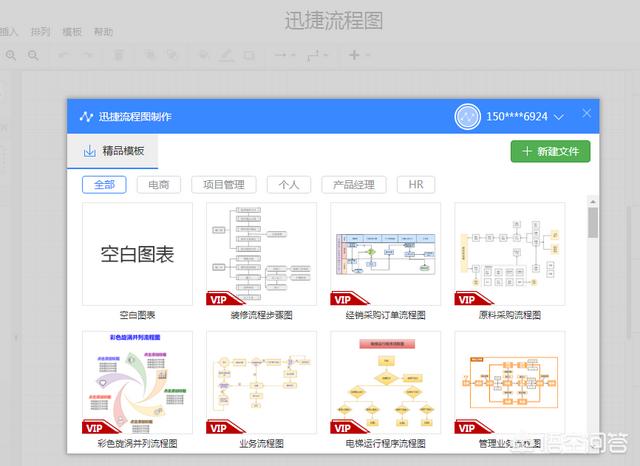The height and width of the screenshot is (466, 640).
Task: Click the line color pencil icon
Action: pos(226,55)
